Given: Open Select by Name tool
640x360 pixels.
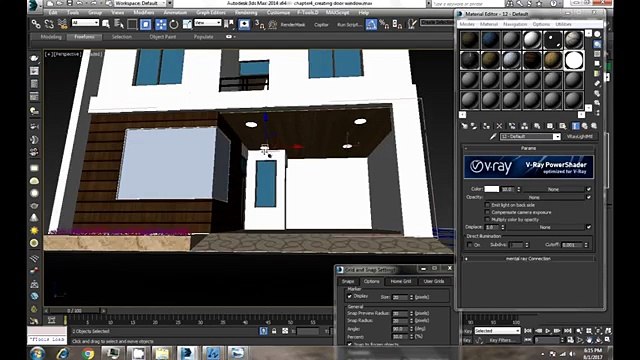Looking at the screenshot, I should pos(119,24).
